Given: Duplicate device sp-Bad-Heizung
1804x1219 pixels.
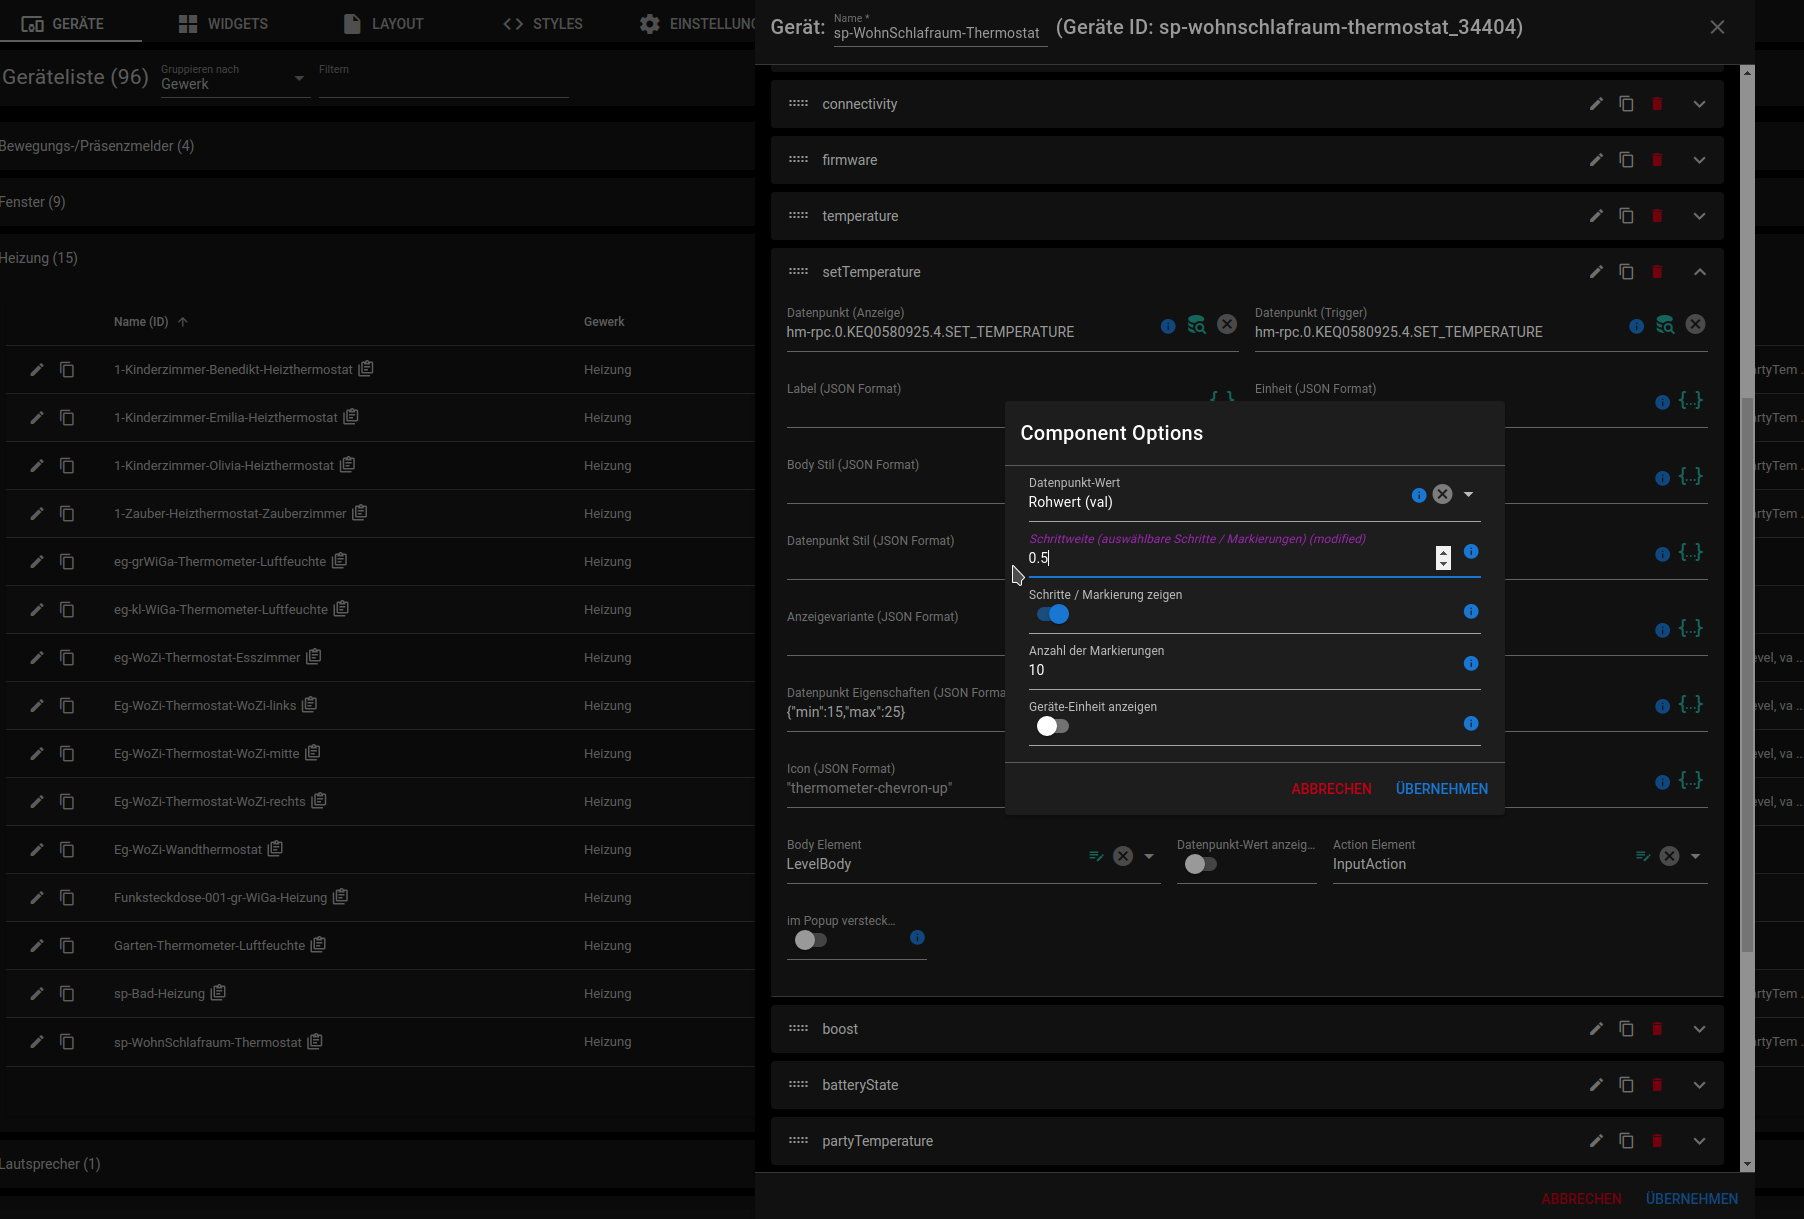Looking at the screenshot, I should pos(67,994).
